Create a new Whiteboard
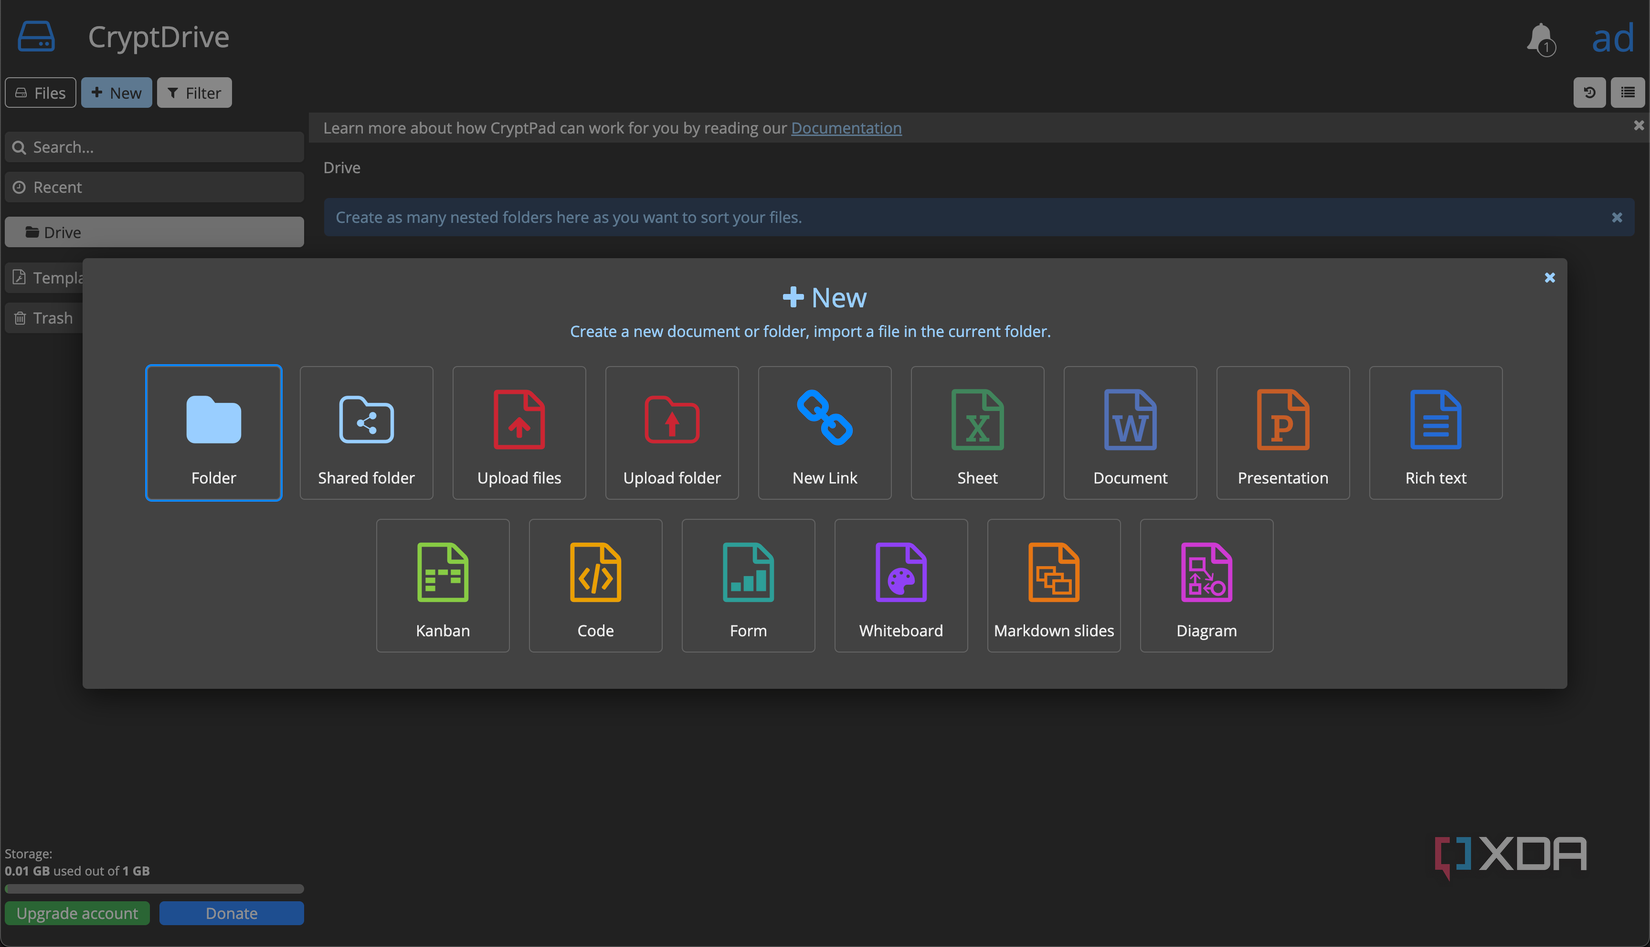The height and width of the screenshot is (947, 1650). coord(900,585)
